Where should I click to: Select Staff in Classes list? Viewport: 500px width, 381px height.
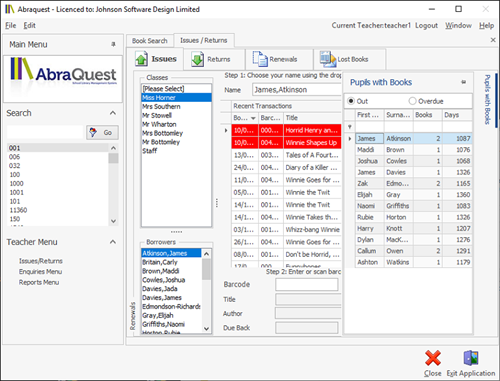click(176, 151)
